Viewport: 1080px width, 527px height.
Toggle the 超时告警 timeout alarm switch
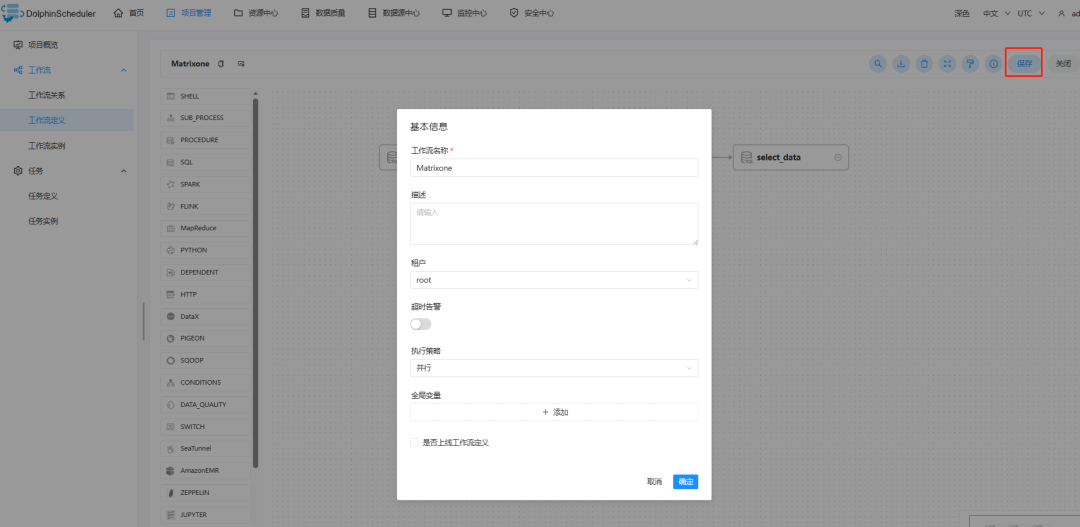tap(420, 324)
